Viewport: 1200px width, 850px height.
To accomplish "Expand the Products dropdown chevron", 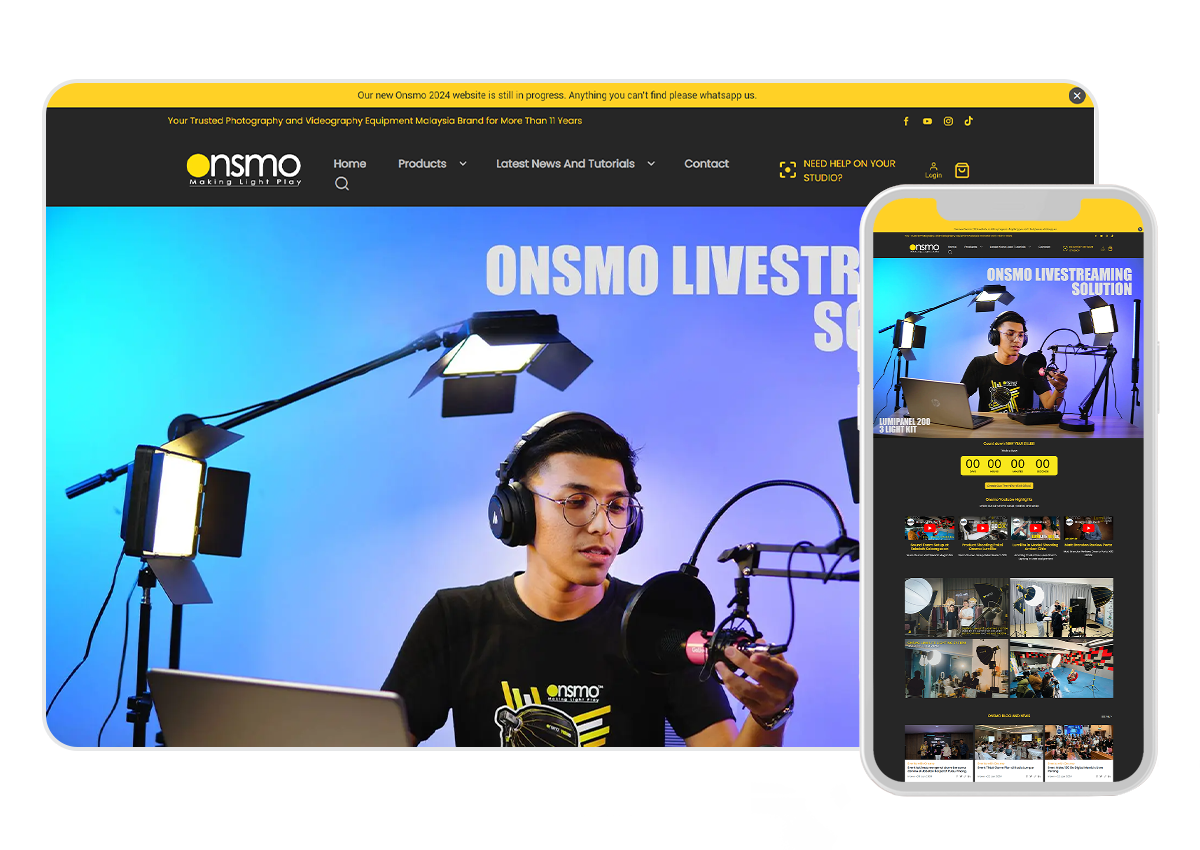I will pyautogui.click(x=462, y=164).
